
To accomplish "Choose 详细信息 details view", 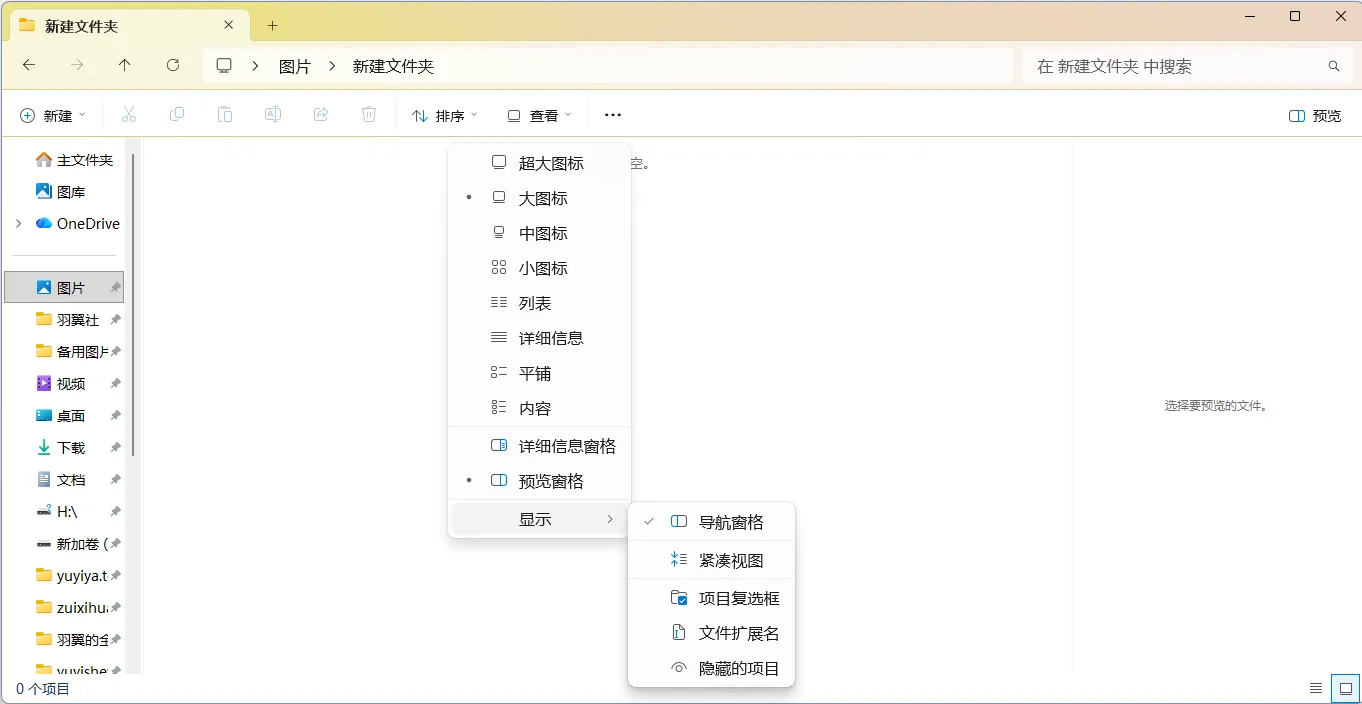I will pyautogui.click(x=539, y=338).
